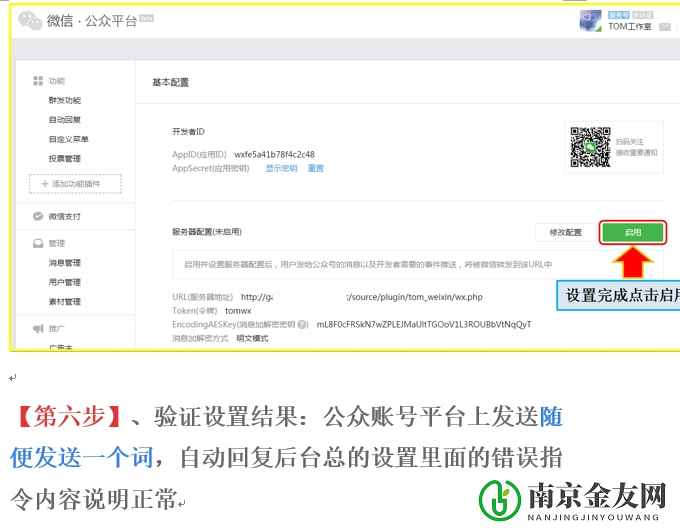Open 消息管理 under 管理

[65, 263]
